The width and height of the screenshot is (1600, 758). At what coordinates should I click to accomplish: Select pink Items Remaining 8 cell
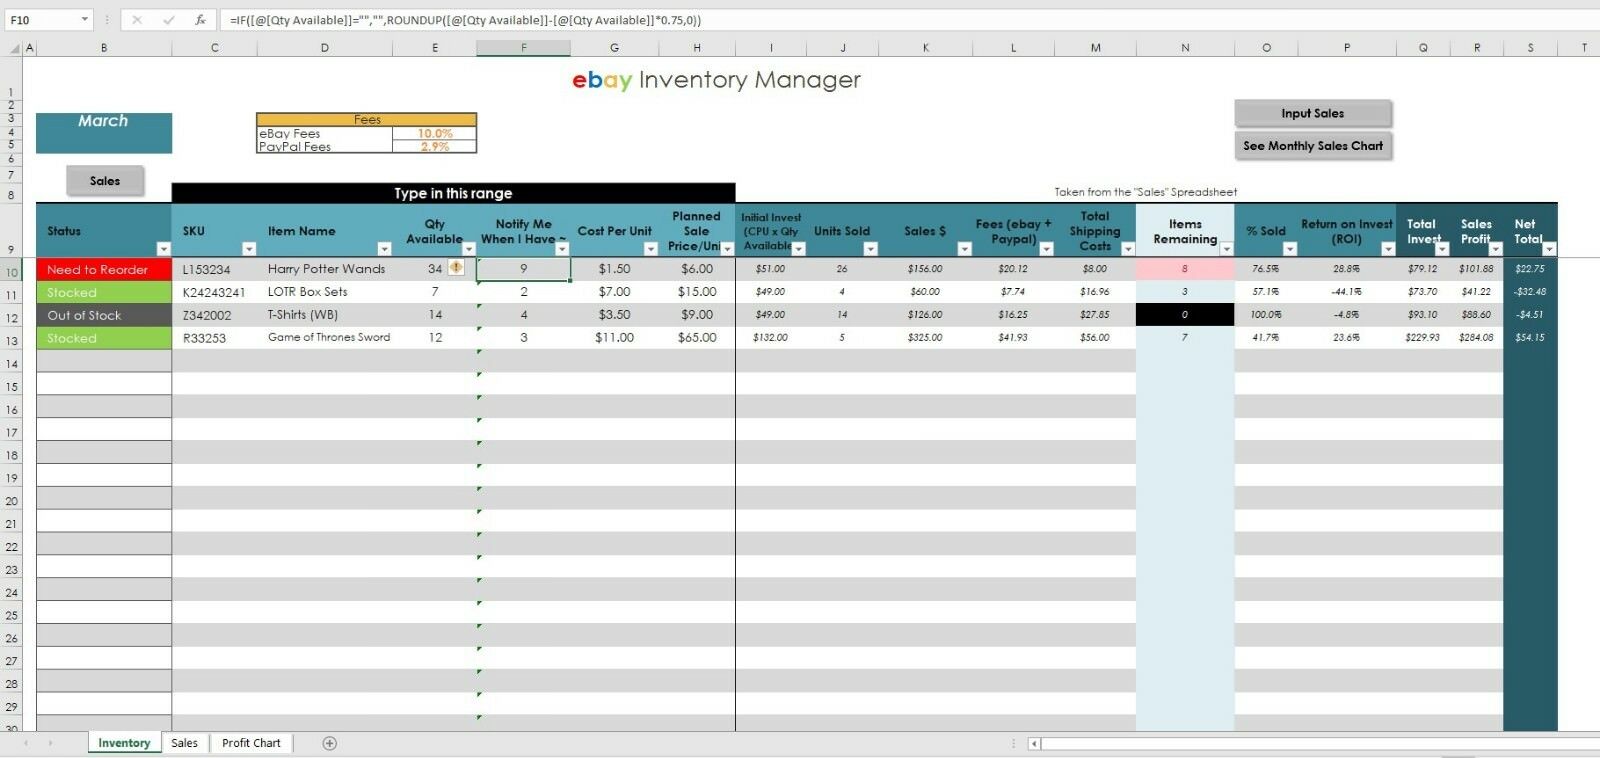pos(1185,269)
